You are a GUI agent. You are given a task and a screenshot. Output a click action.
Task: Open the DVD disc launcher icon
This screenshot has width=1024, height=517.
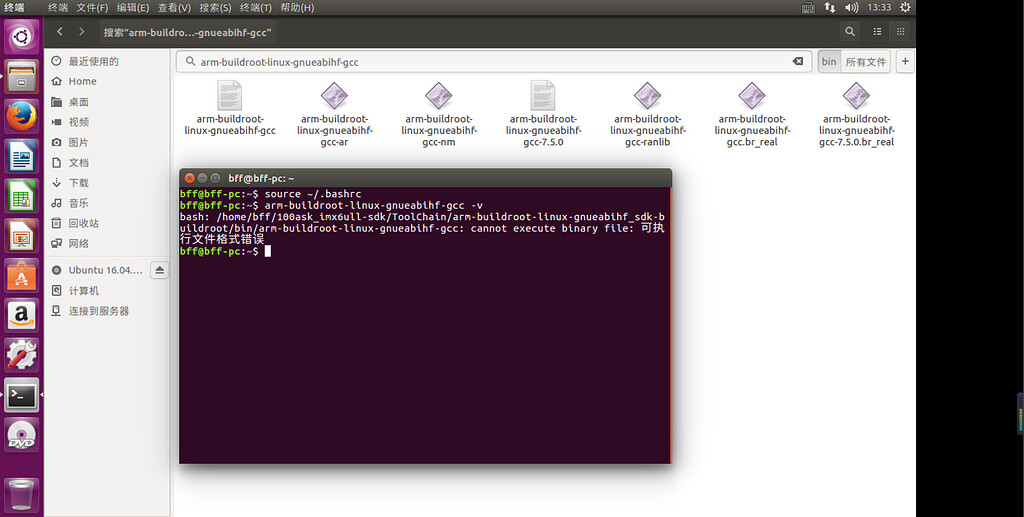22,435
